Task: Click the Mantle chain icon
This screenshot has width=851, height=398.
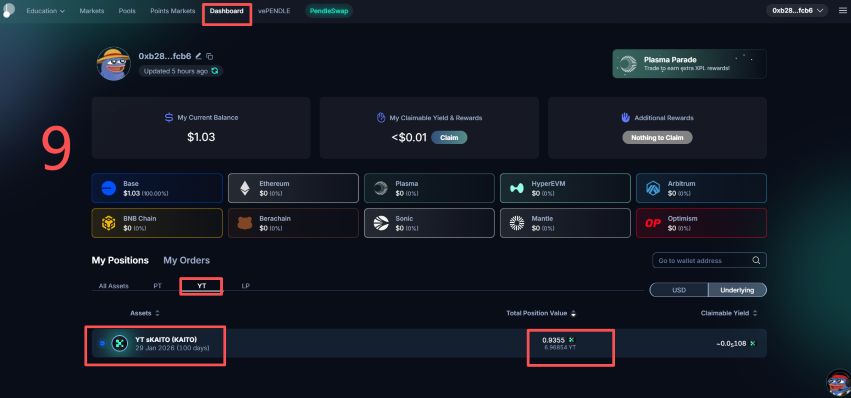Action: point(517,223)
